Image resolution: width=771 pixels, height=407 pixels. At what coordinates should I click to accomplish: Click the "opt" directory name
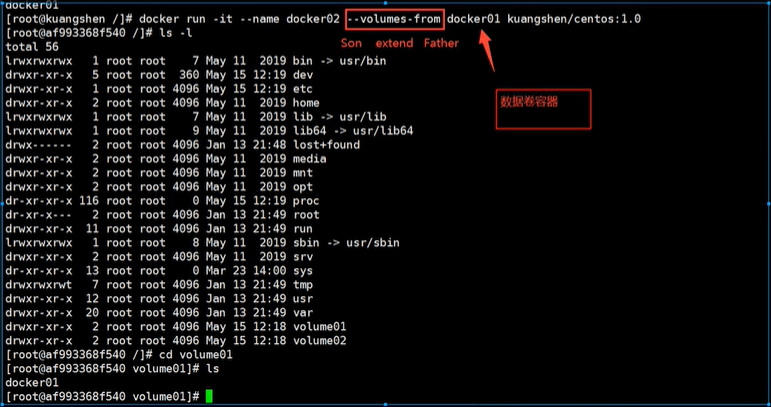click(302, 187)
